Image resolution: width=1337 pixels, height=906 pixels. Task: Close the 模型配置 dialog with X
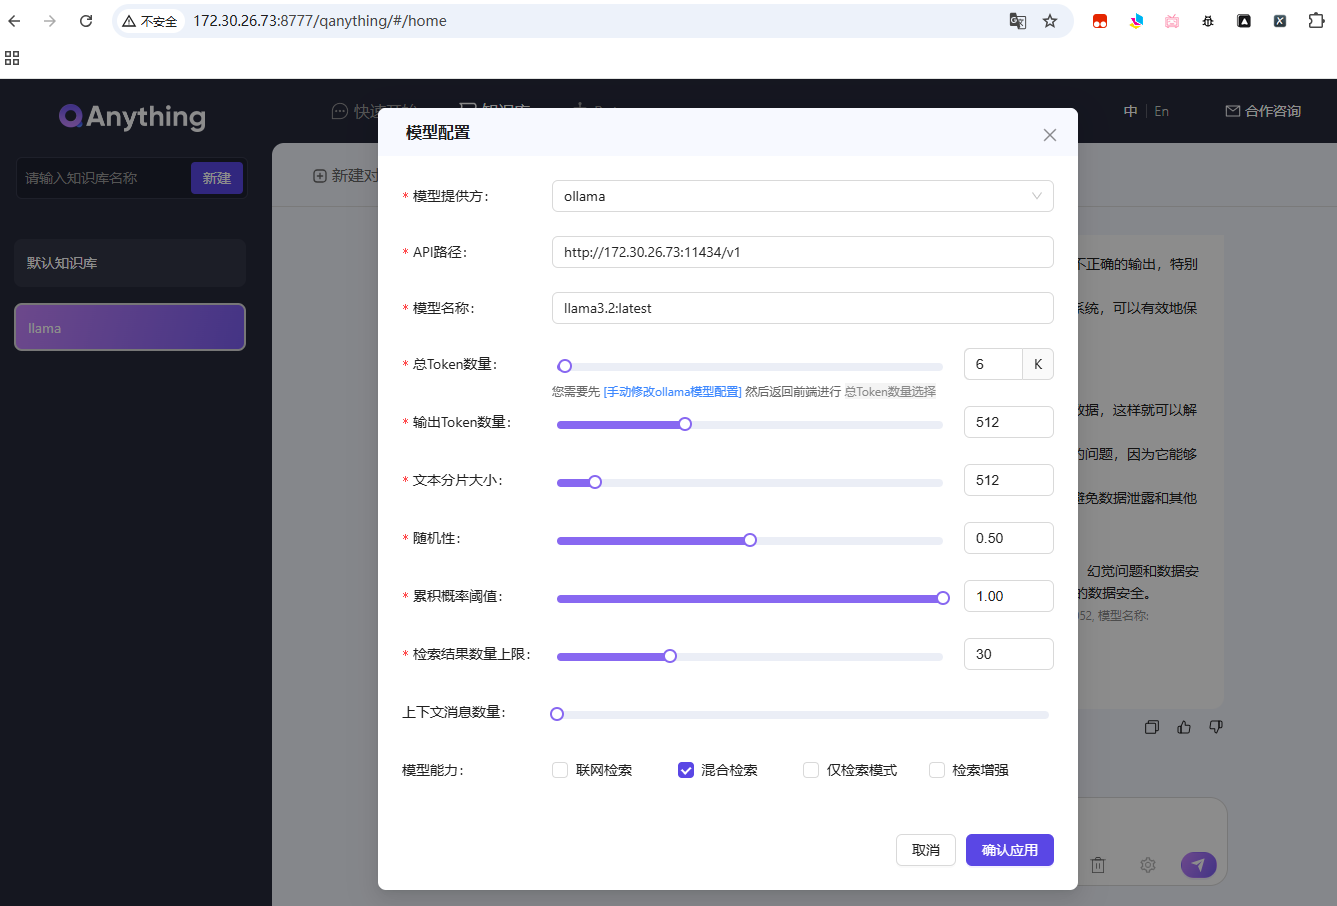tap(1049, 135)
